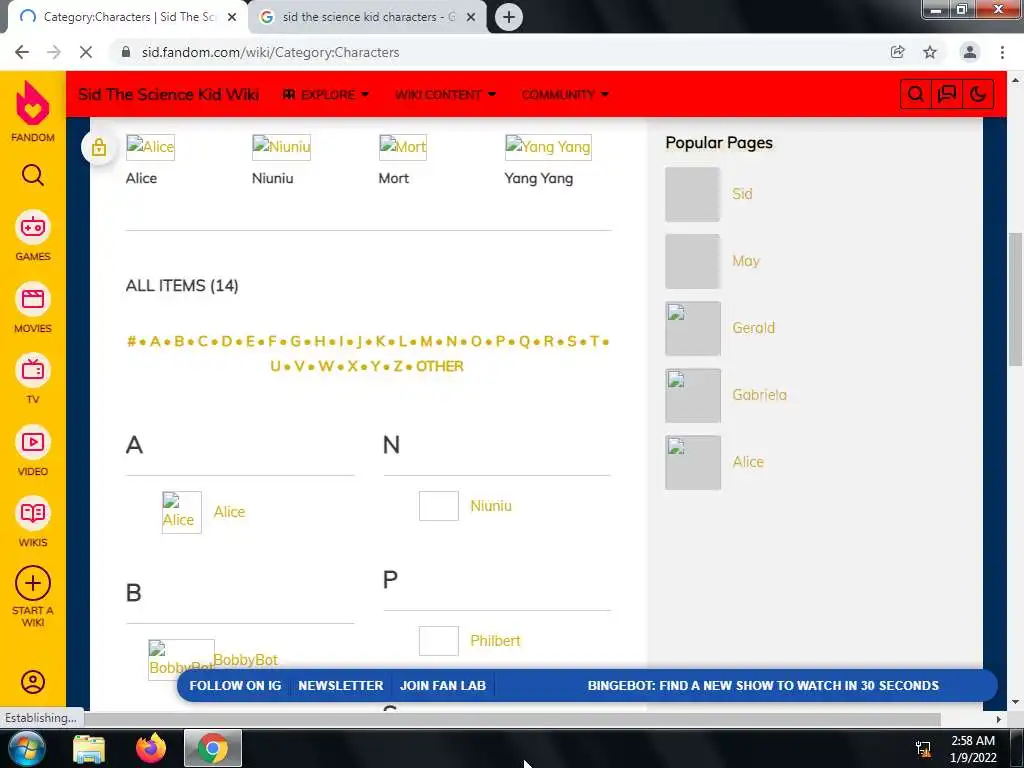Click the share page icon in address bar
This screenshot has height=768, width=1024.
(897, 52)
